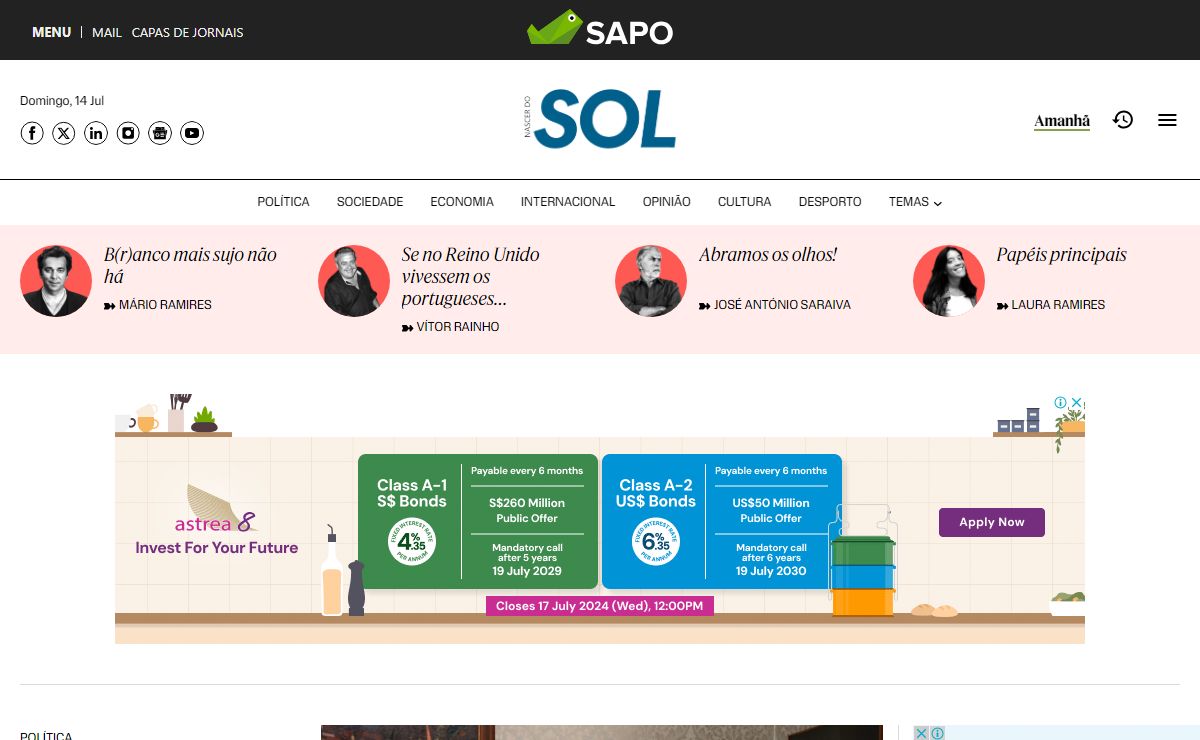The image size is (1200, 740).
Task: Open the LinkedIn social icon
Action: (96, 133)
